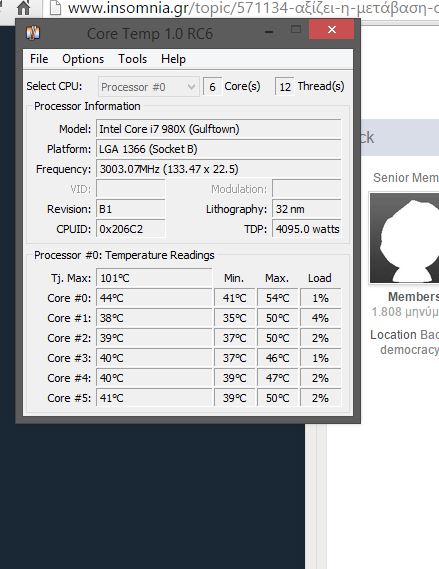Viewport: 439px width, 569px height.
Task: Click Core #0 maximum temperature 54°C
Action: (278, 298)
